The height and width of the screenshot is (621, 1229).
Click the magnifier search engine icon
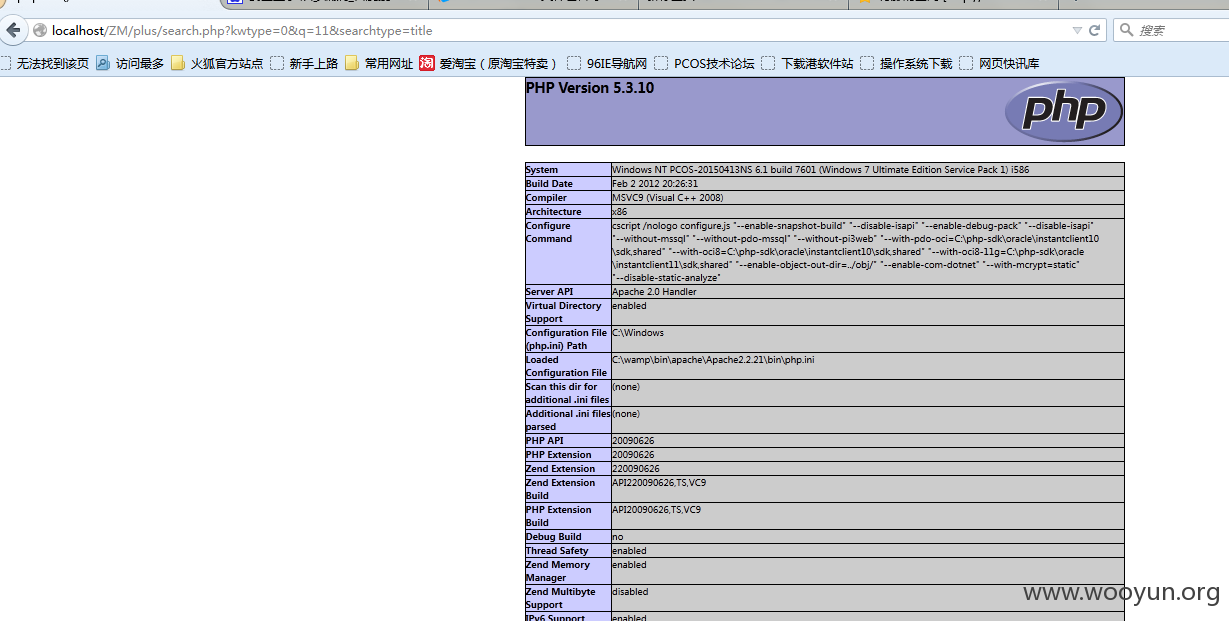[x=1126, y=31]
